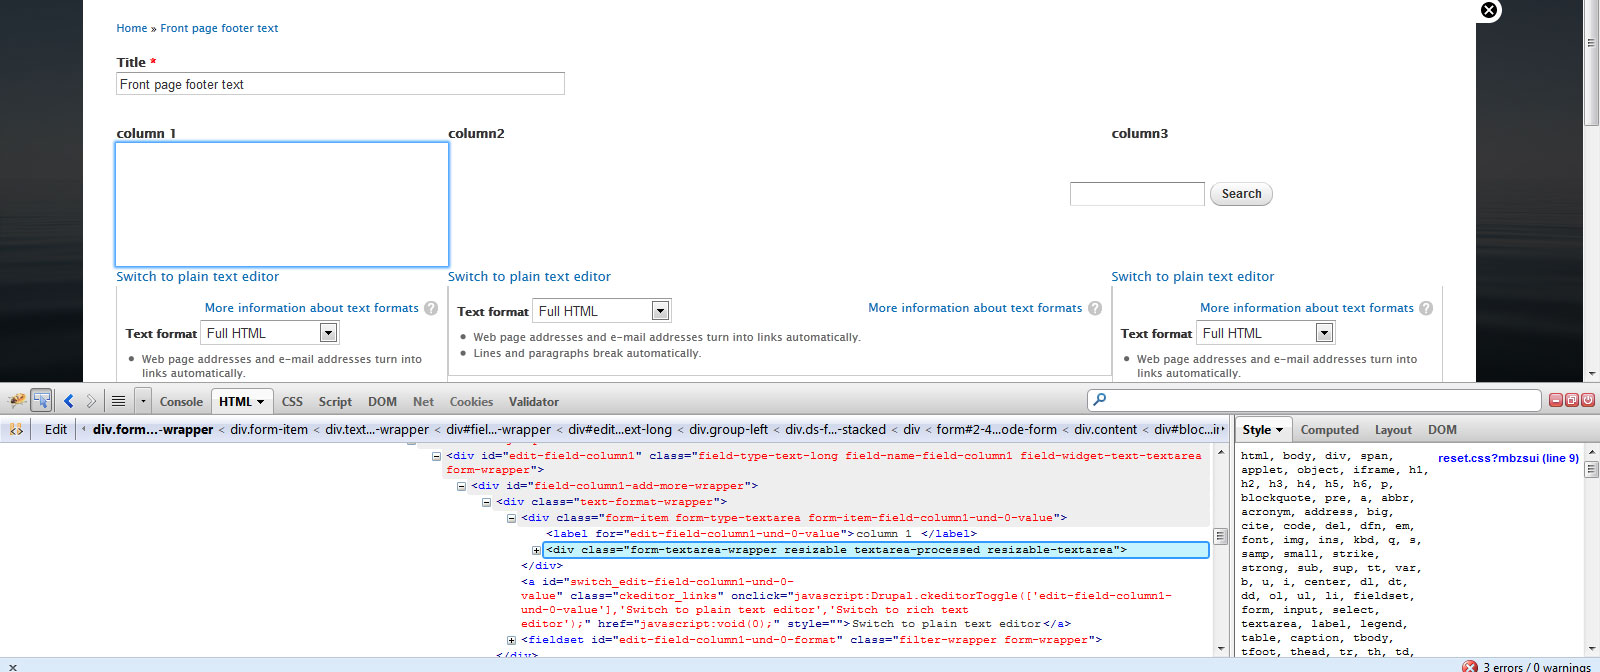Close the overlay with the black X icon
The height and width of the screenshot is (672, 1600).
[x=1489, y=10]
